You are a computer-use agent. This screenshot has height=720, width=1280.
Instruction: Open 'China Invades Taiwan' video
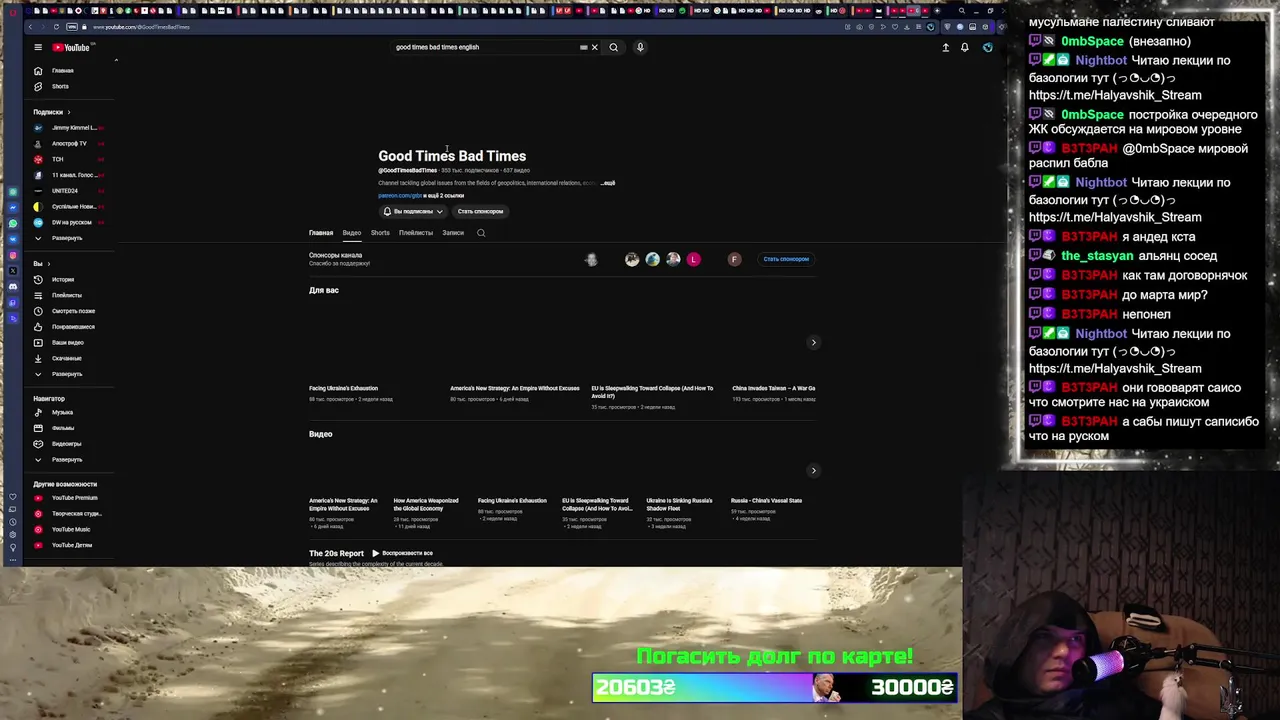click(773, 388)
